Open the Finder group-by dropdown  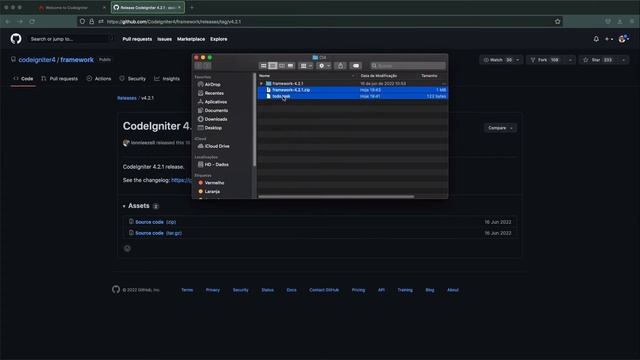306,66
